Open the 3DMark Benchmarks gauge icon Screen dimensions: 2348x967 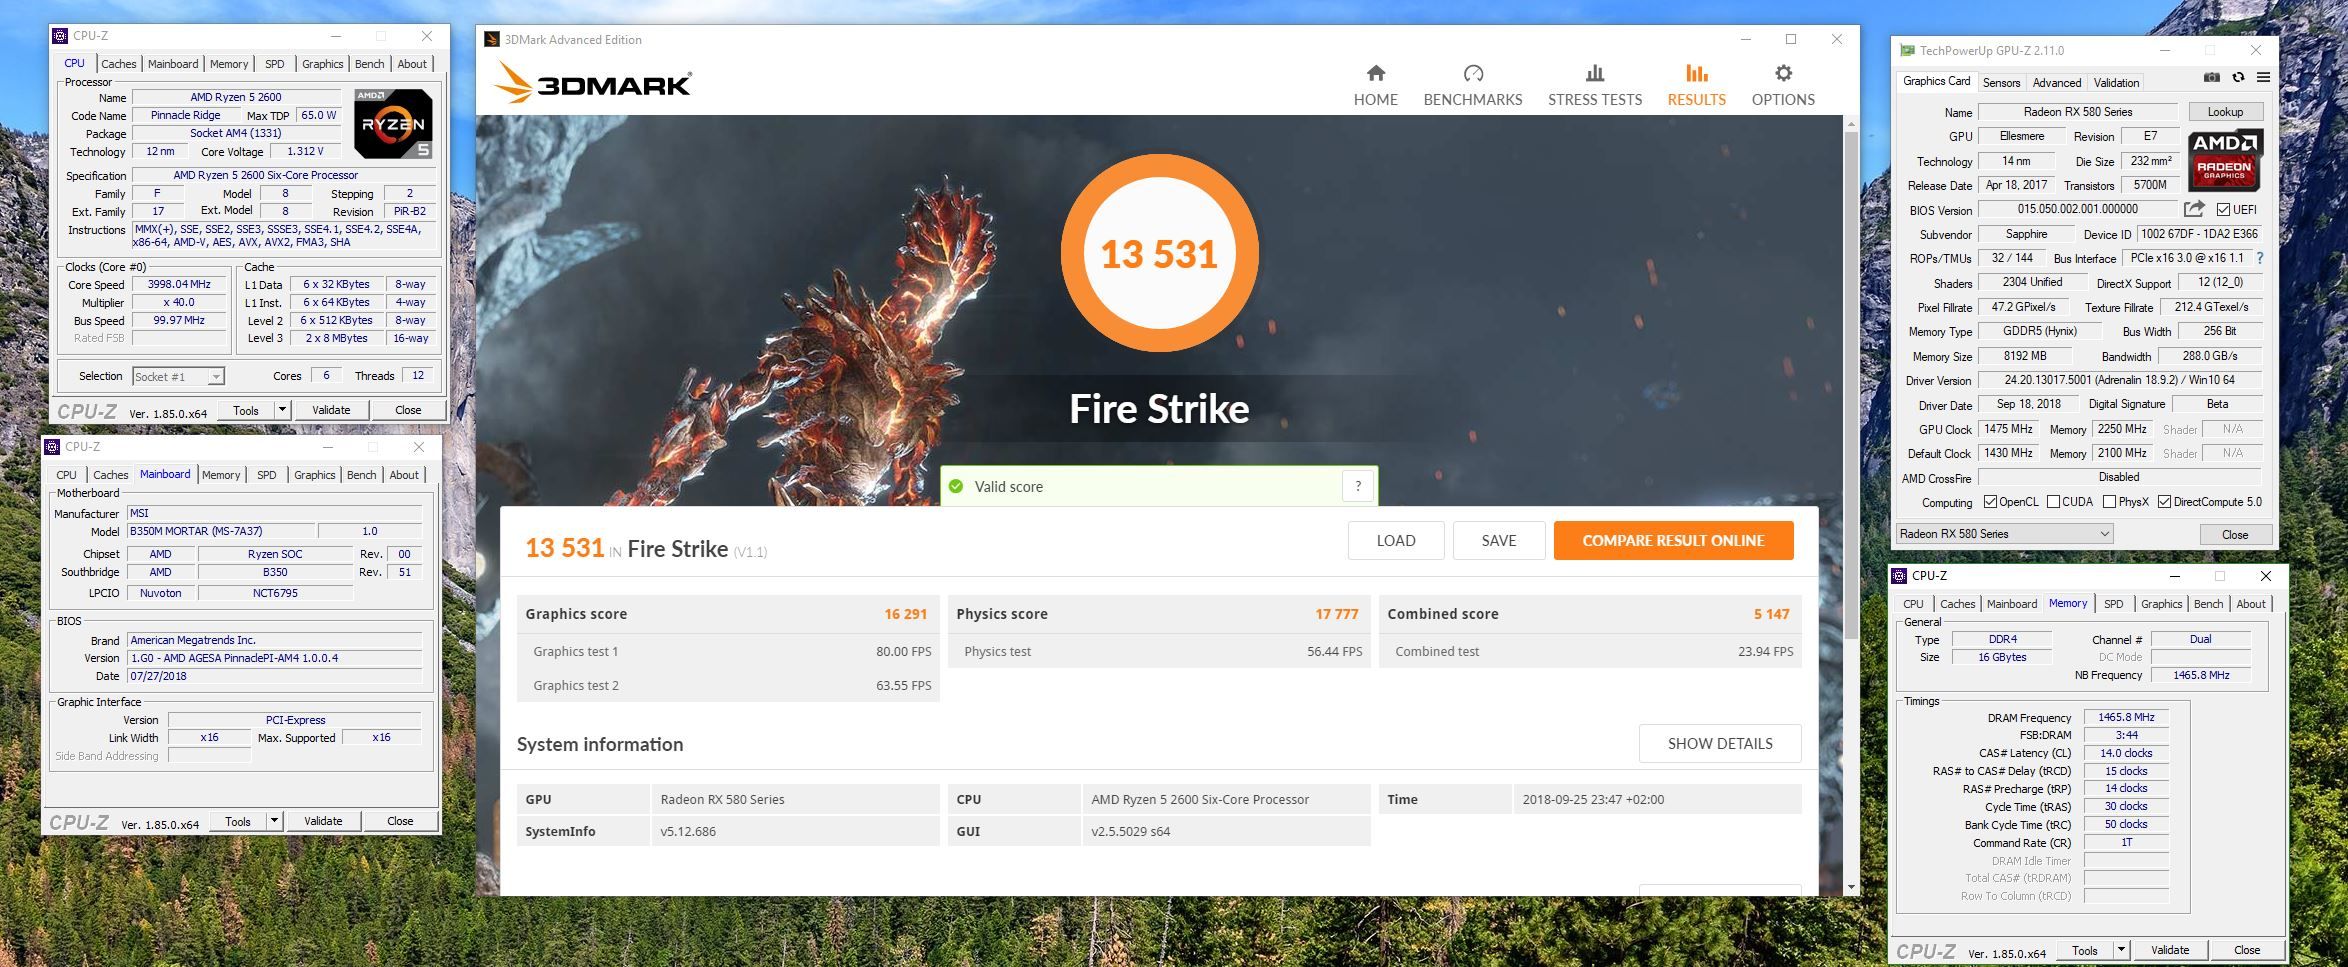point(1473,73)
